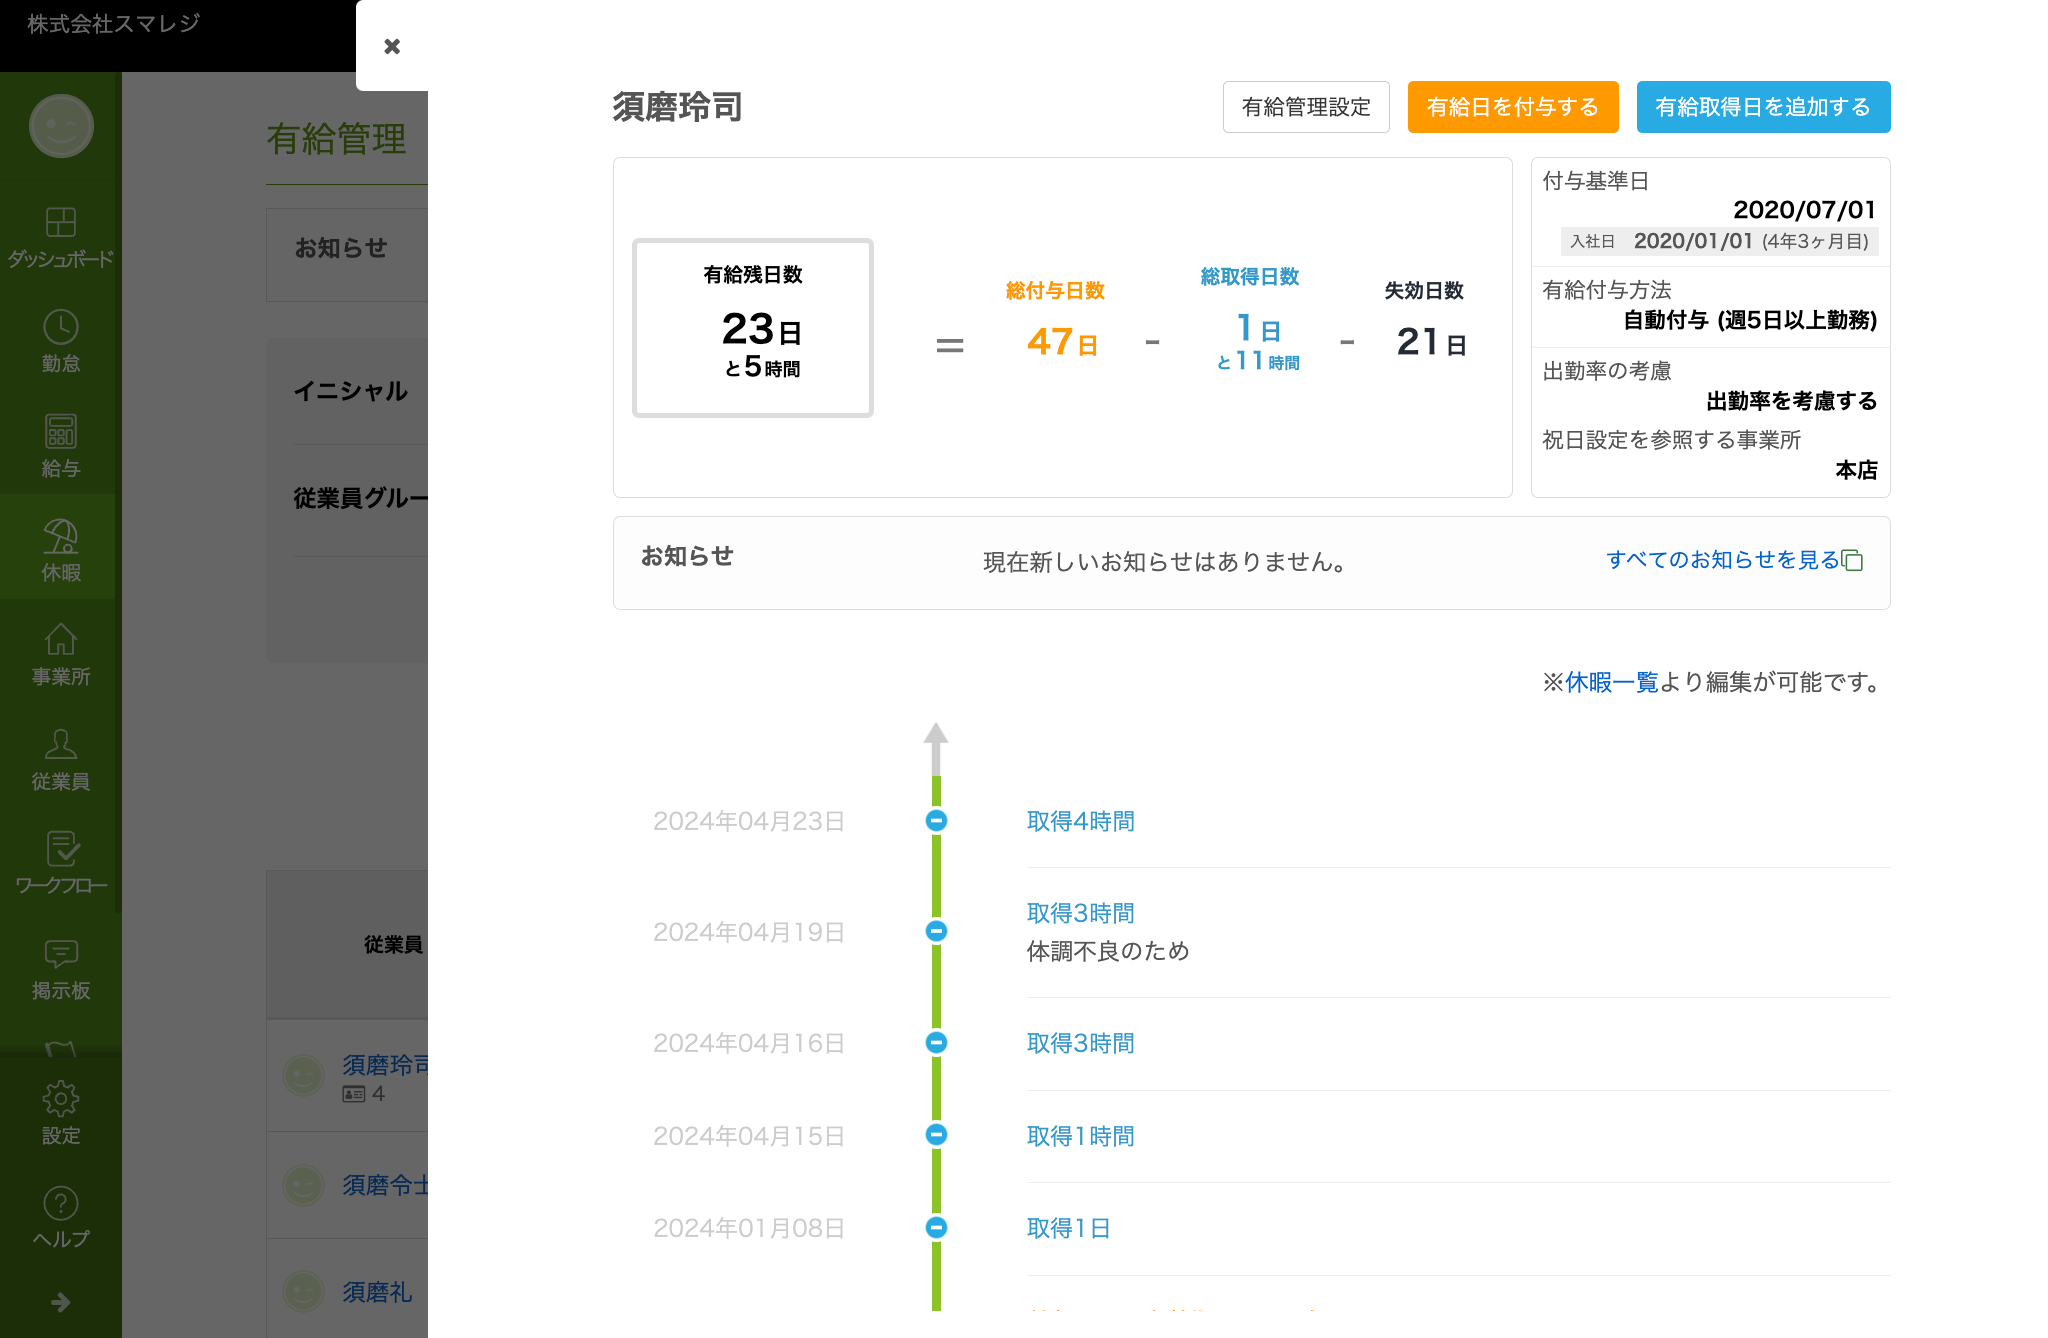Click the 2024年04月23日 timeline minus marker
Image resolution: width=2048 pixels, height=1338 pixels.
click(x=936, y=821)
